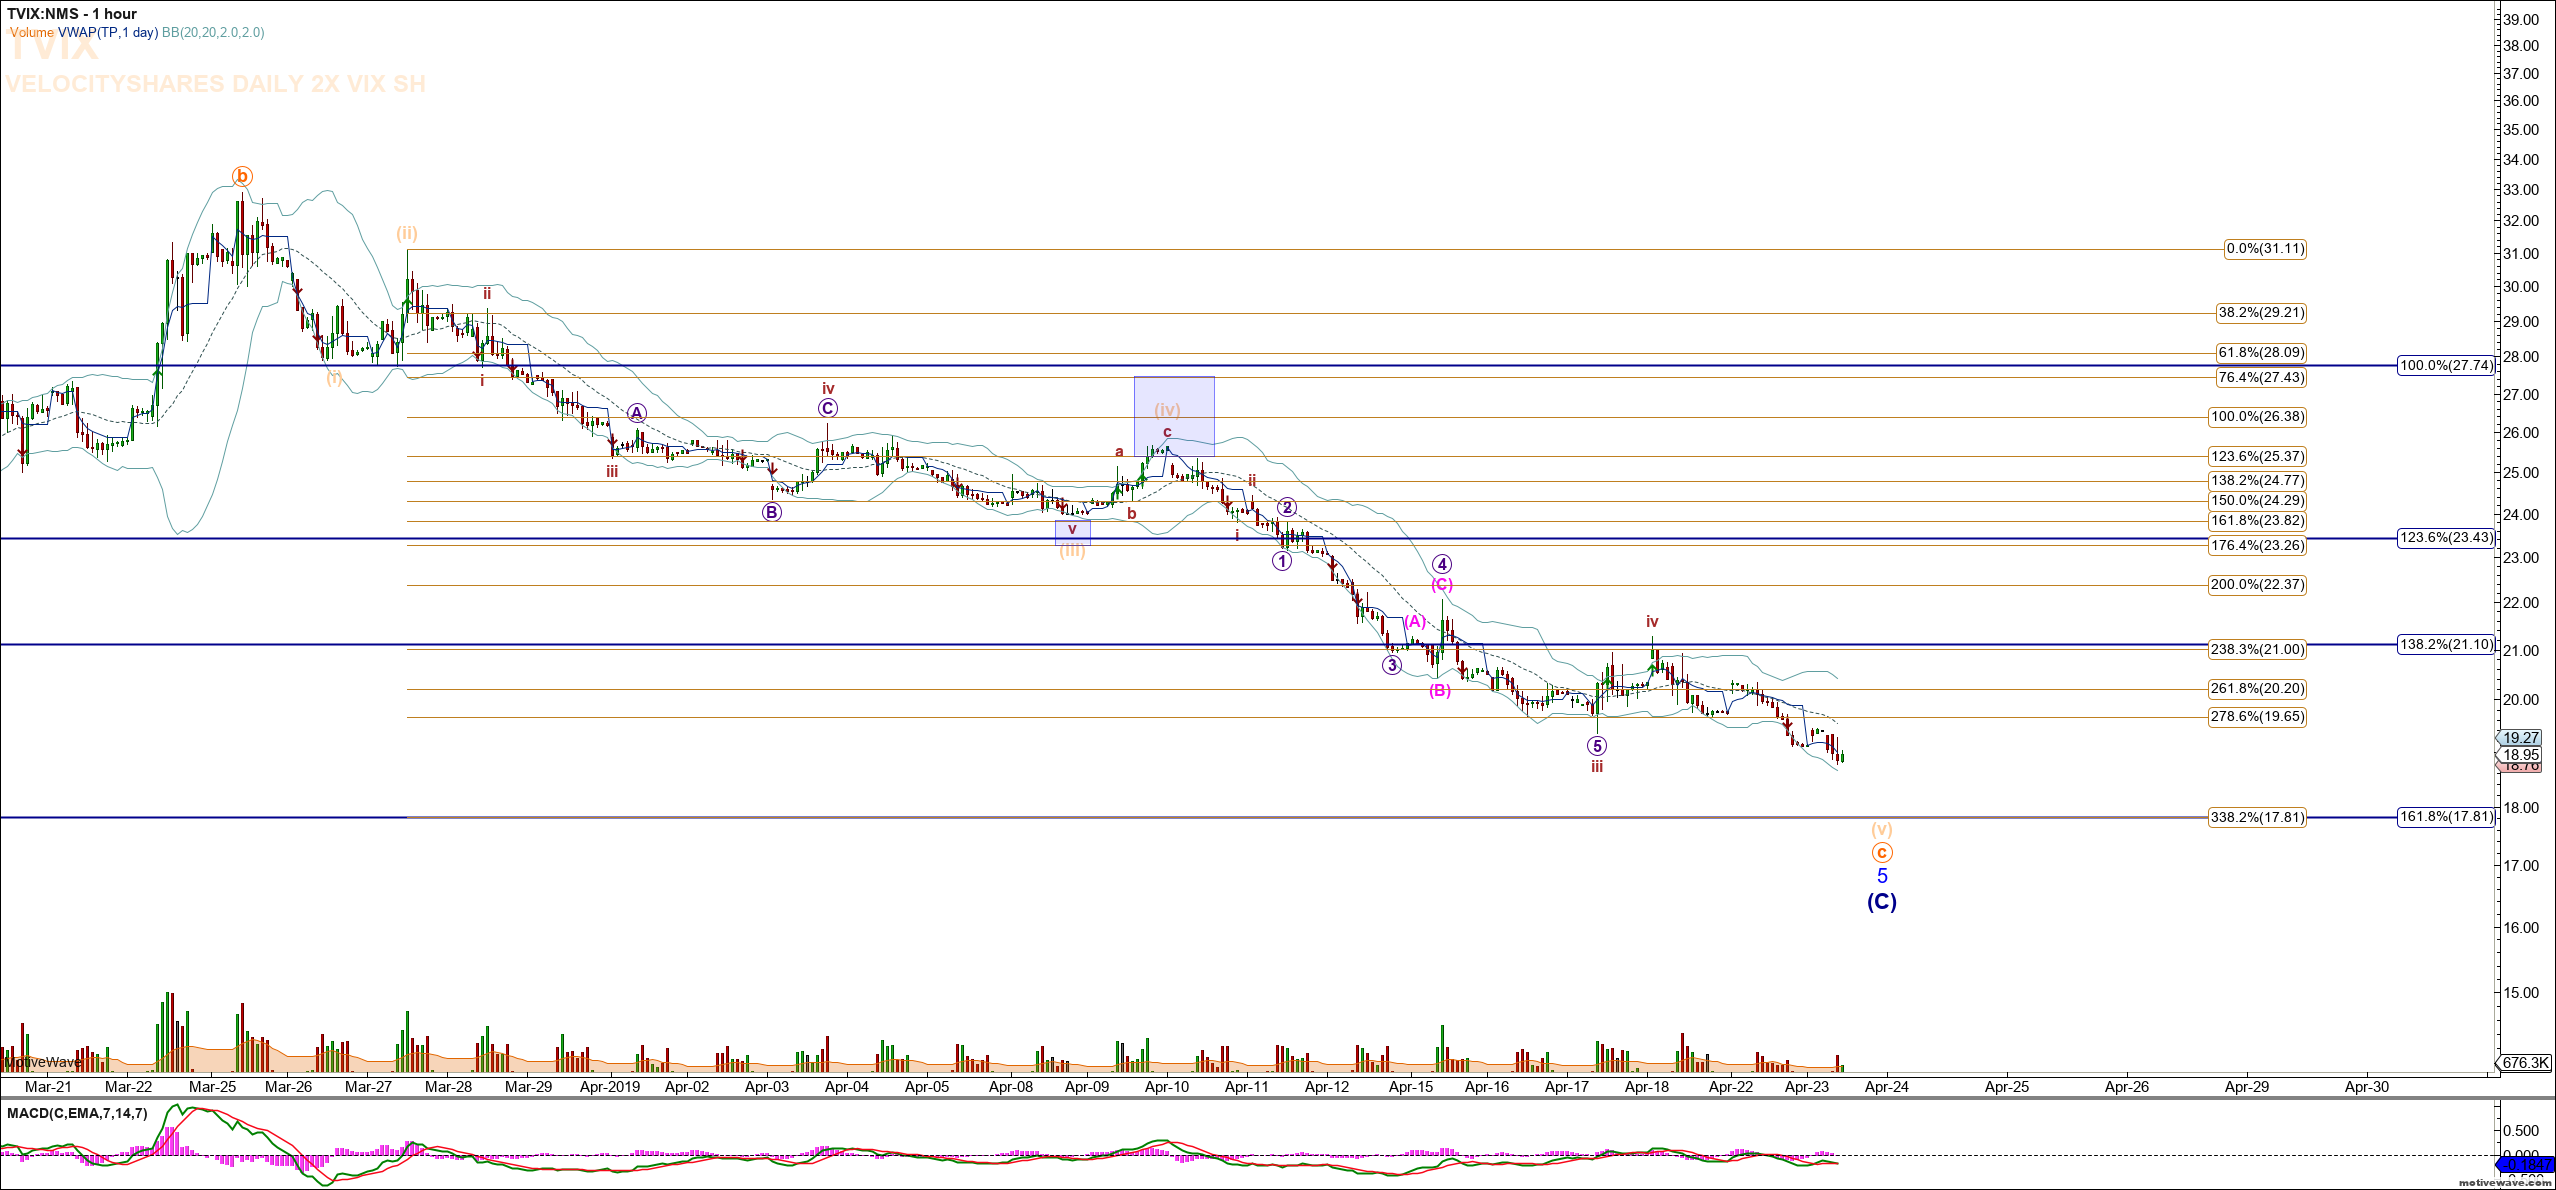Click the 0.0%(31.11) Fibonacci level label
The height and width of the screenshot is (1190, 2556).
pyautogui.click(x=2264, y=249)
